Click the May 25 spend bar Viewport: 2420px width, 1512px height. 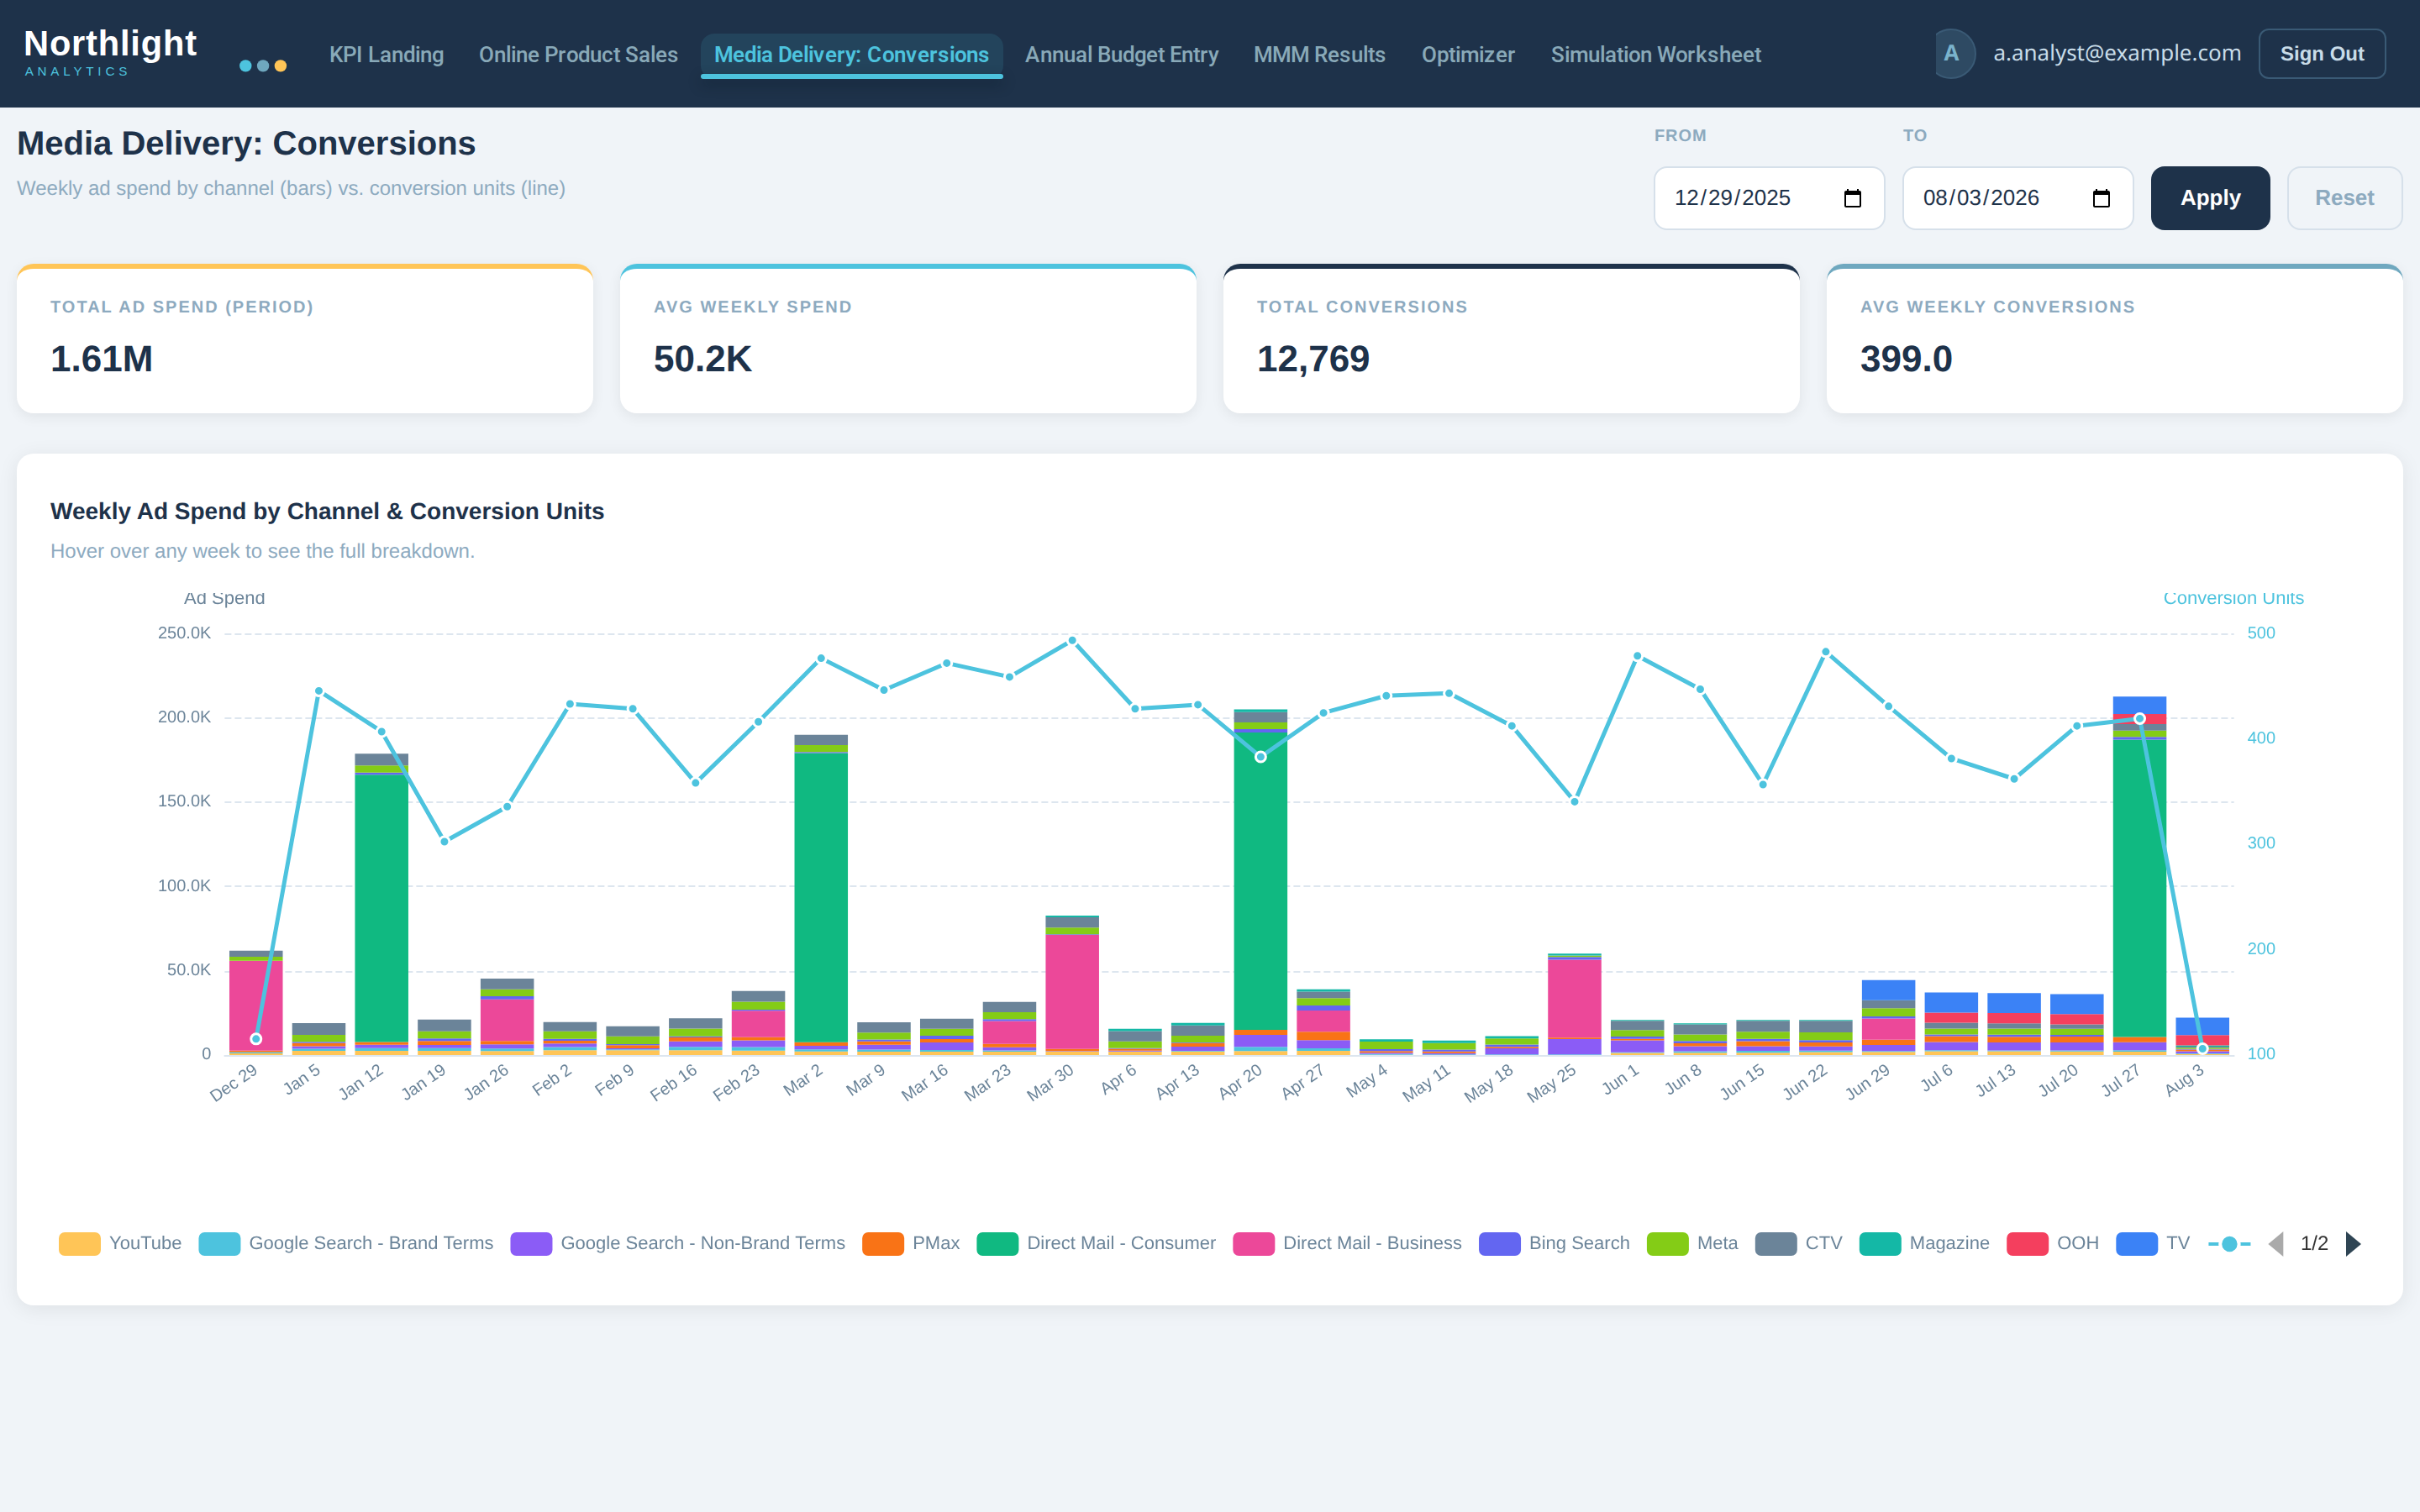coord(1574,1004)
